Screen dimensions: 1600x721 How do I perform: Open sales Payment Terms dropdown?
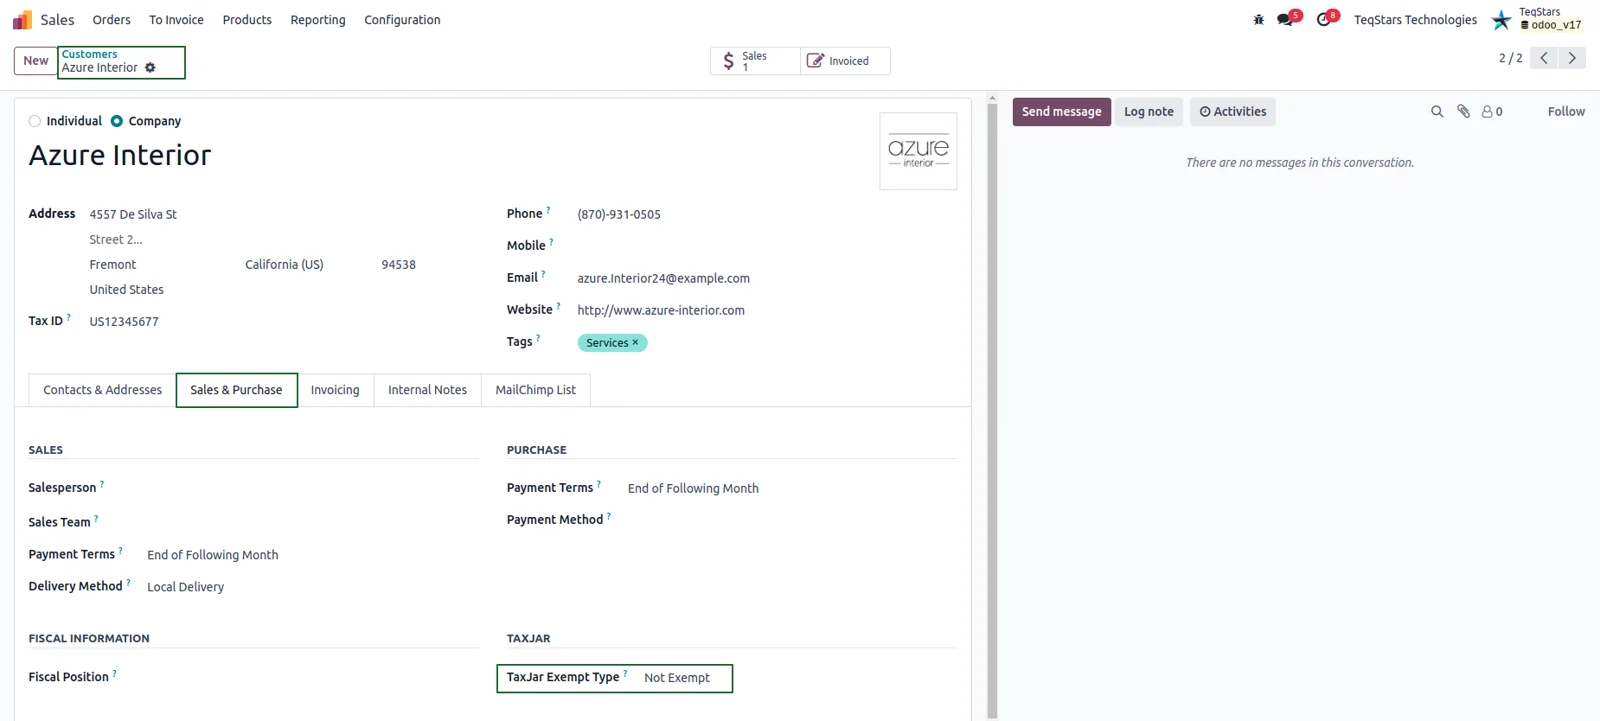point(312,555)
